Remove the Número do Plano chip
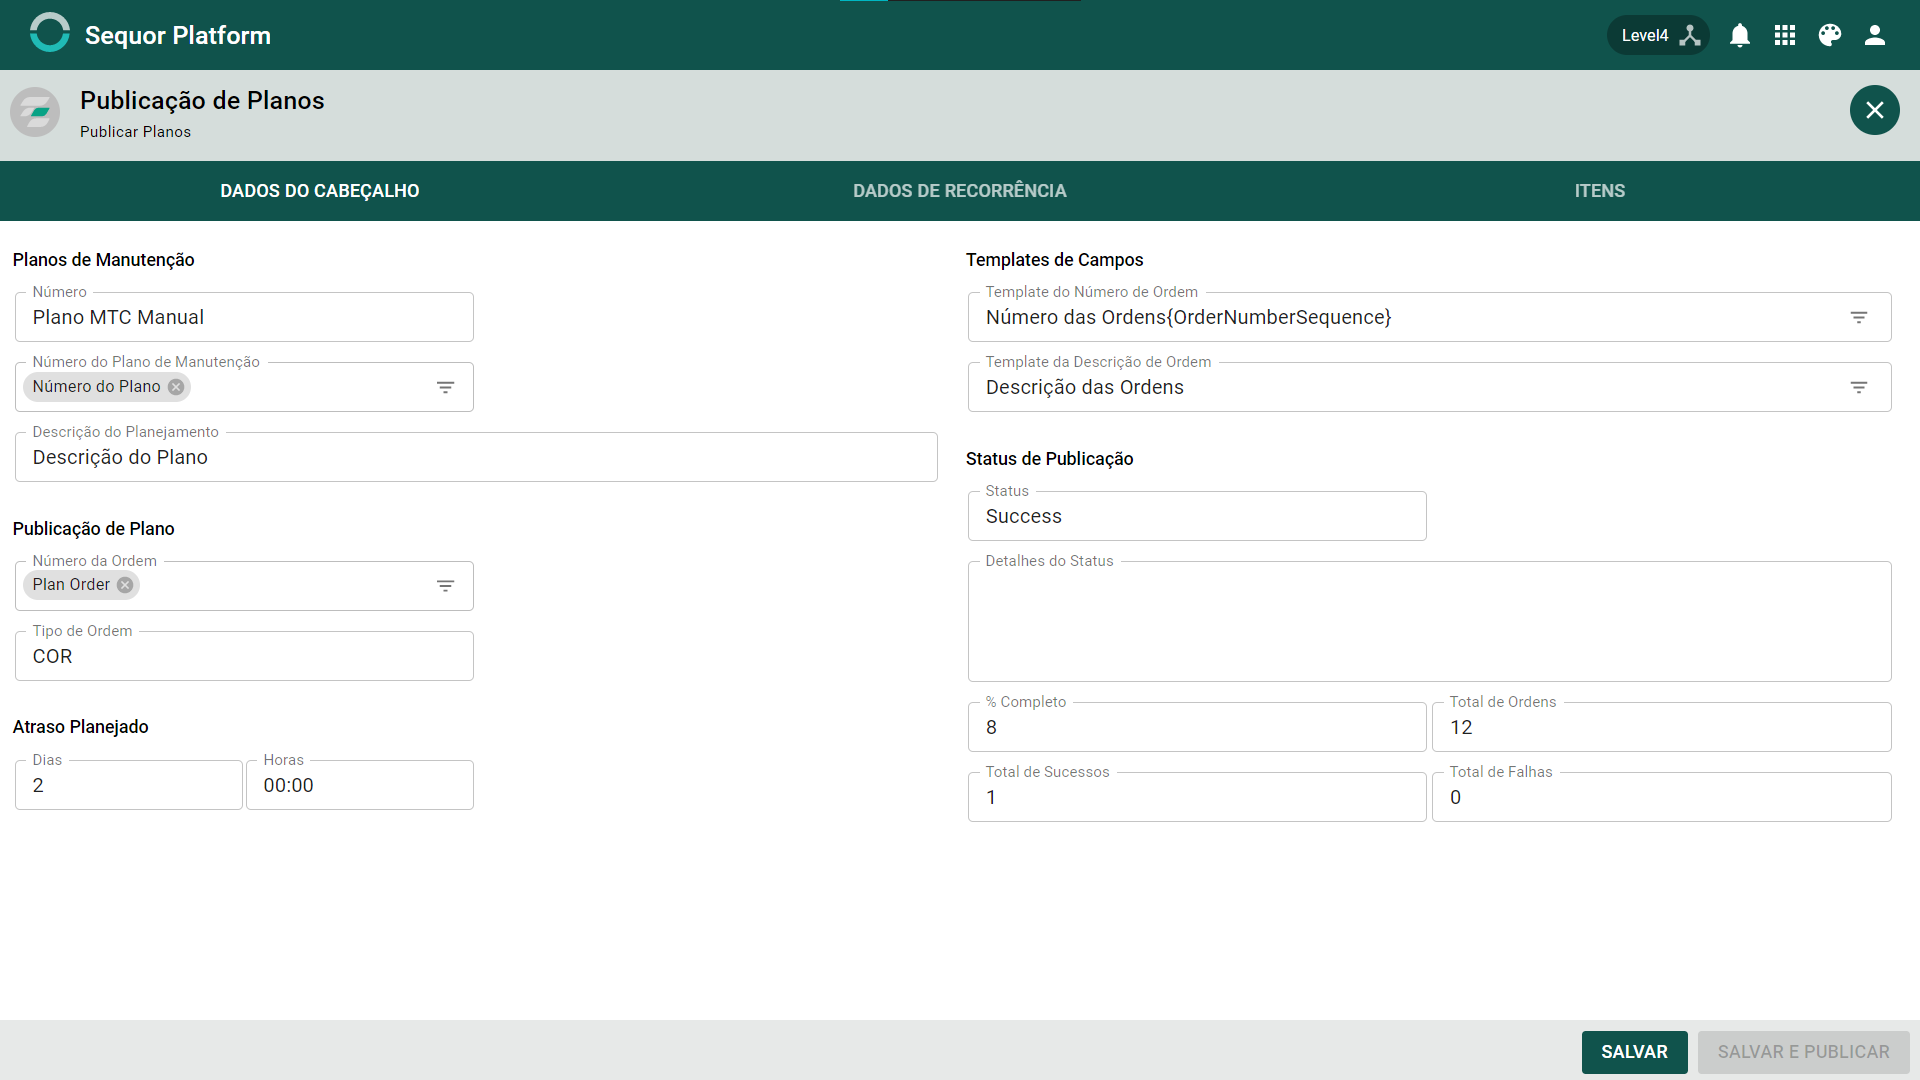Image resolution: width=1920 pixels, height=1080 pixels. (x=176, y=387)
